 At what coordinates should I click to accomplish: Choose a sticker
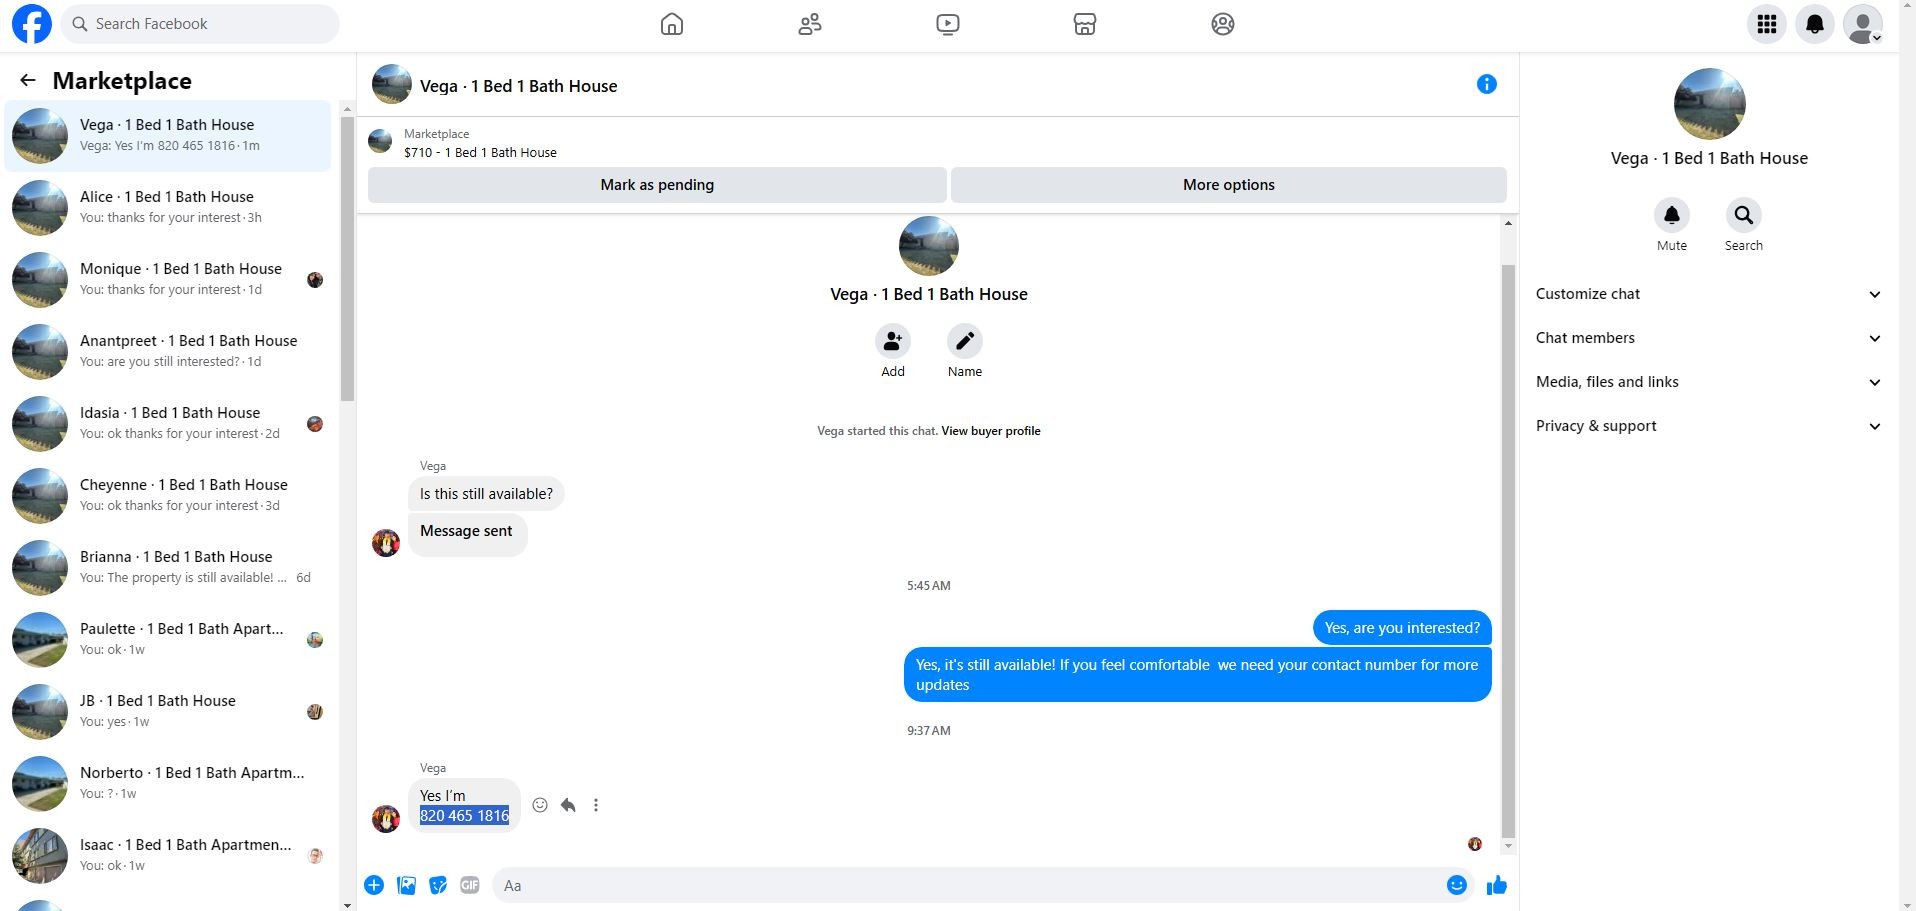[438, 885]
